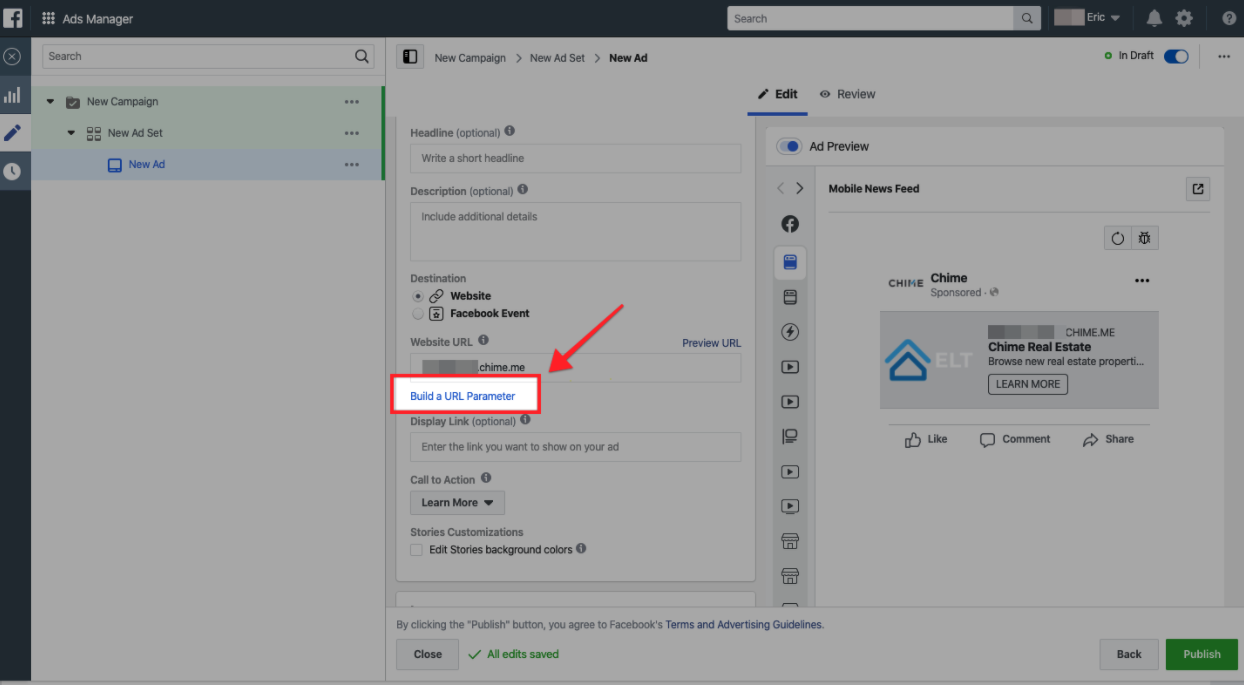The width and height of the screenshot is (1244, 685).
Task: Collapse the New Campaign tree arrow
Action: click(50, 101)
